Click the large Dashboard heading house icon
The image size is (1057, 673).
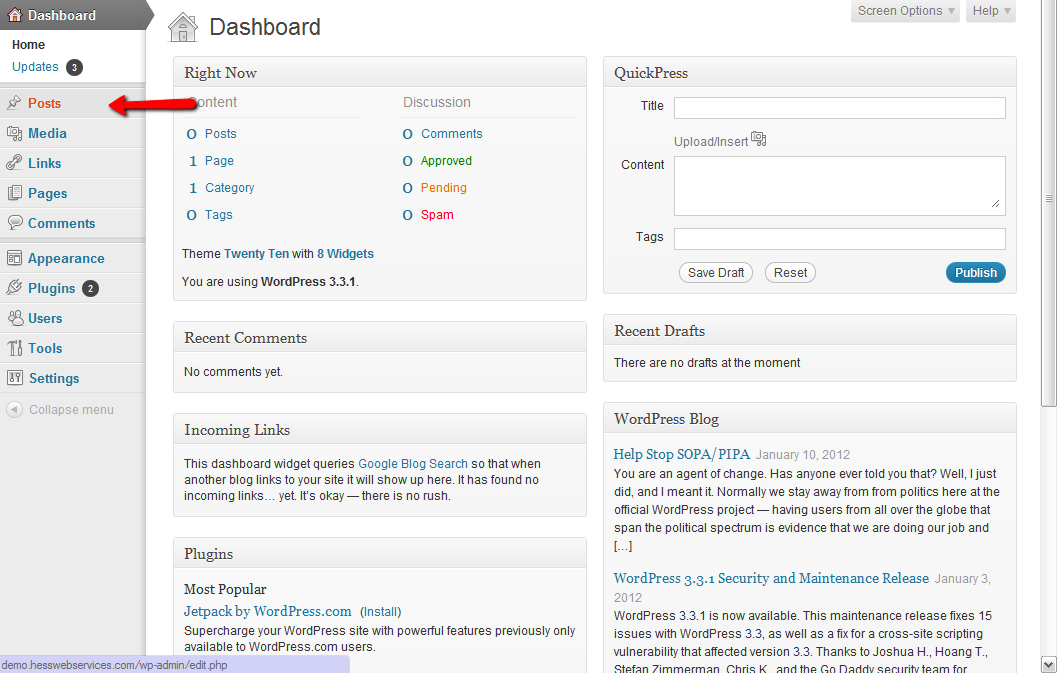(183, 28)
